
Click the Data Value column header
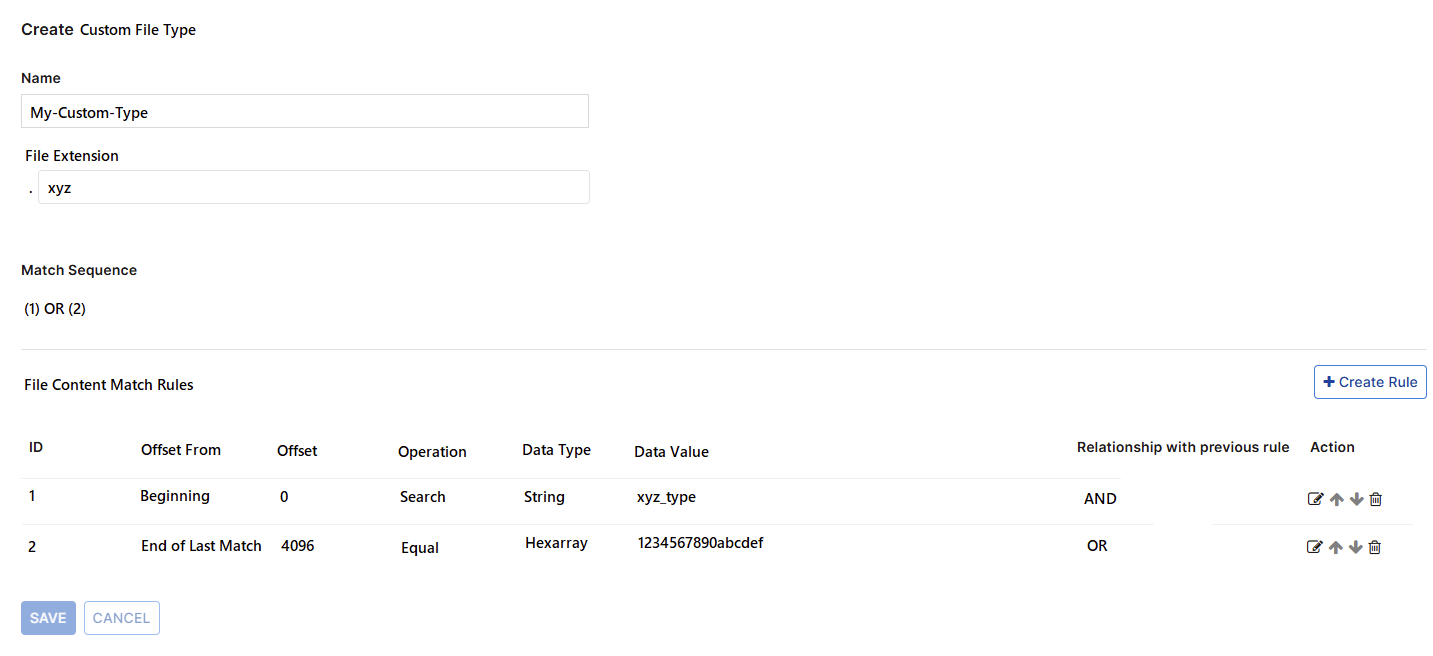671,452
